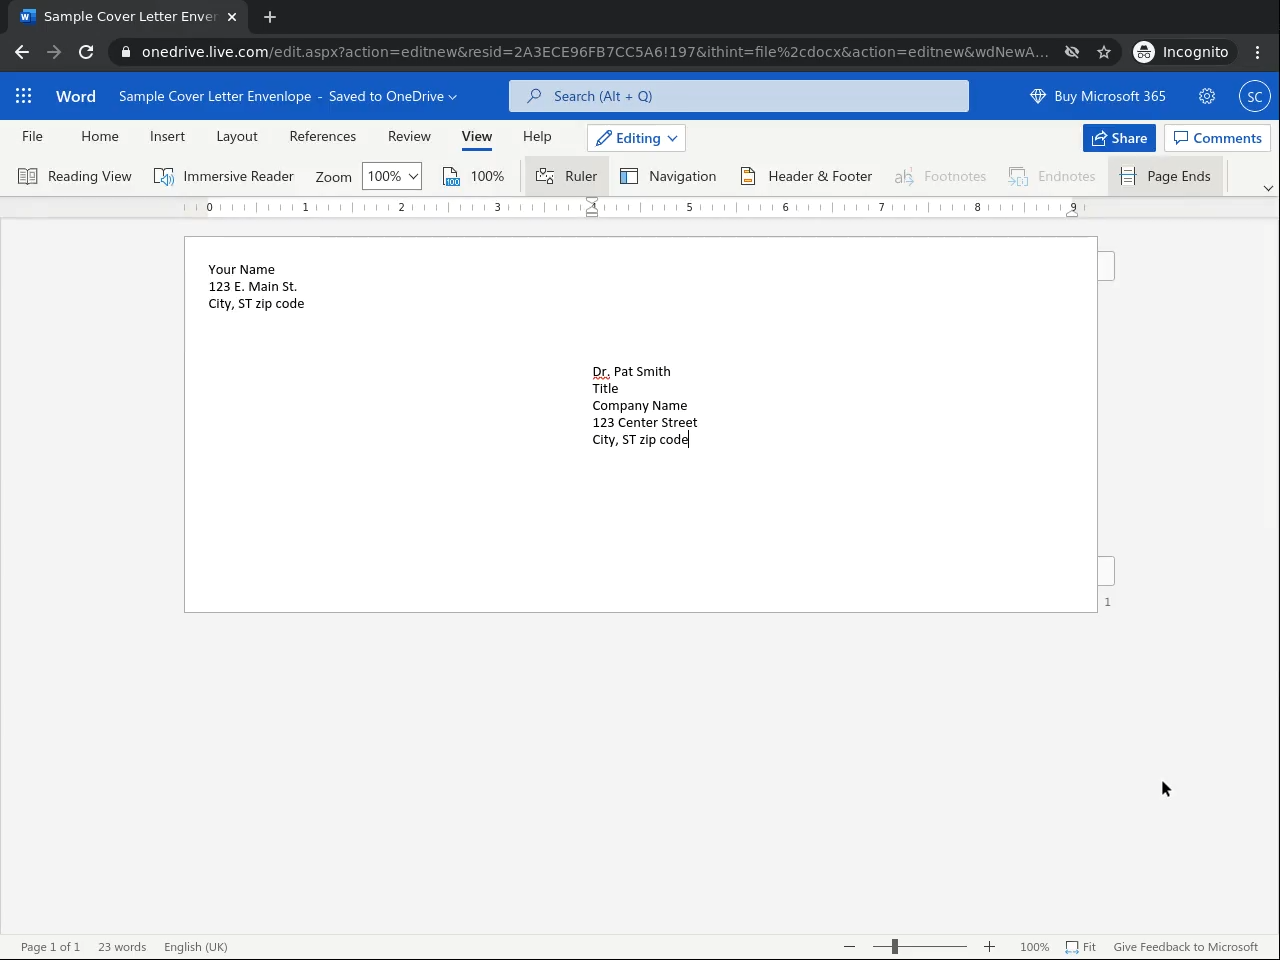The height and width of the screenshot is (960, 1280).
Task: Open Header & Footer editing
Action: point(806,176)
